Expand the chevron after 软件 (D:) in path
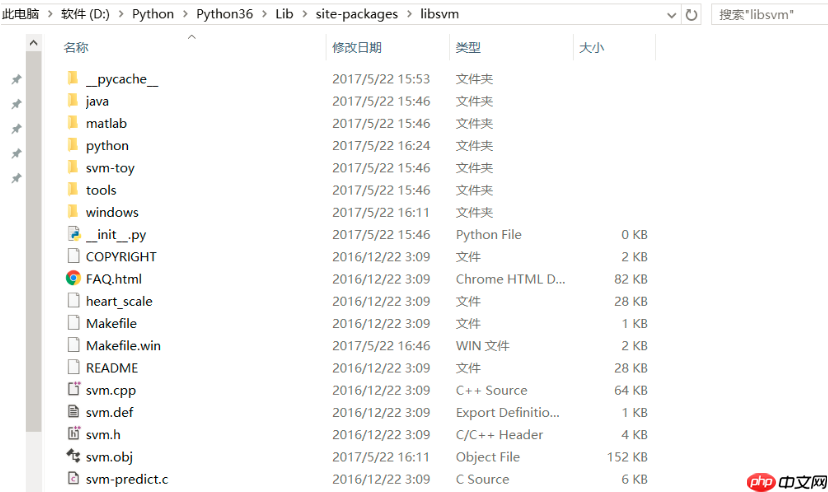The image size is (828, 492). tap(121, 14)
